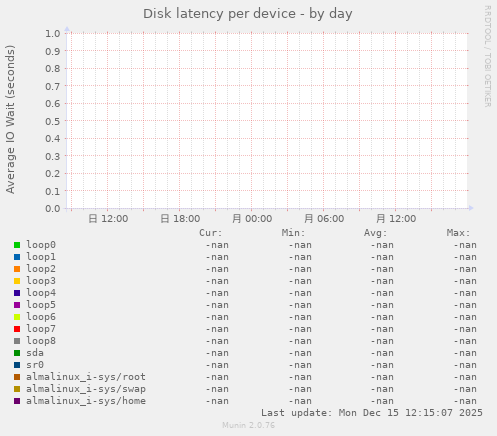
Task: Click the loop2 orange color swatch
Action: click(17, 269)
